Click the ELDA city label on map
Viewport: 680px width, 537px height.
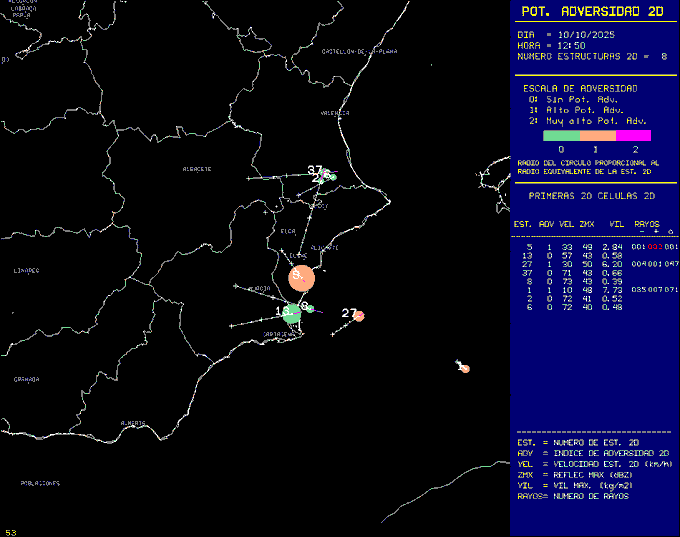tap(288, 232)
